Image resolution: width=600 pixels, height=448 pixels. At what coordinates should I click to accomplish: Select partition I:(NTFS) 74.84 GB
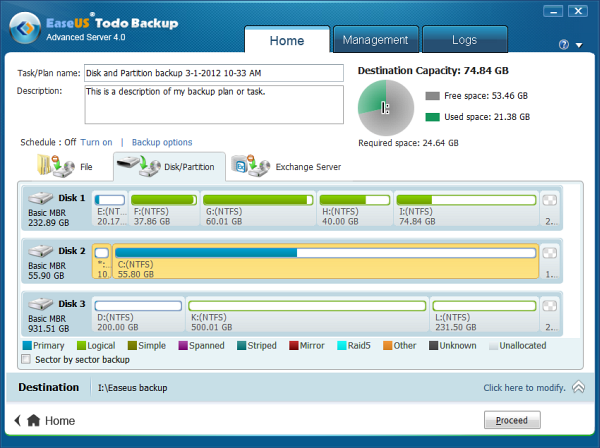pos(466,209)
